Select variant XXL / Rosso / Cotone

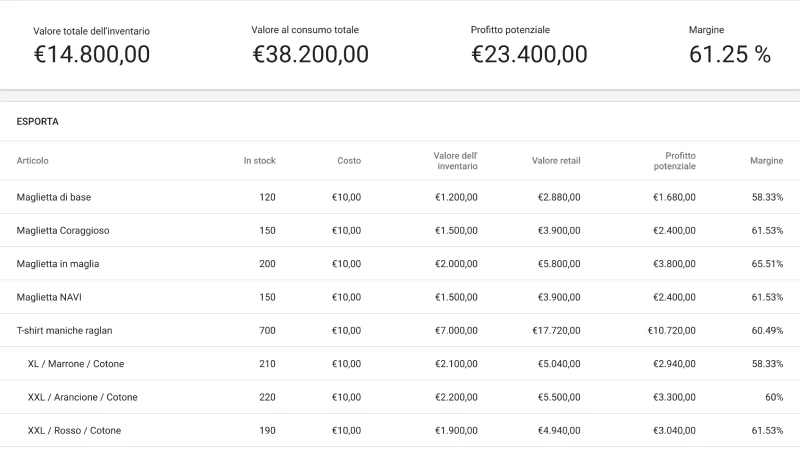tap(75, 430)
